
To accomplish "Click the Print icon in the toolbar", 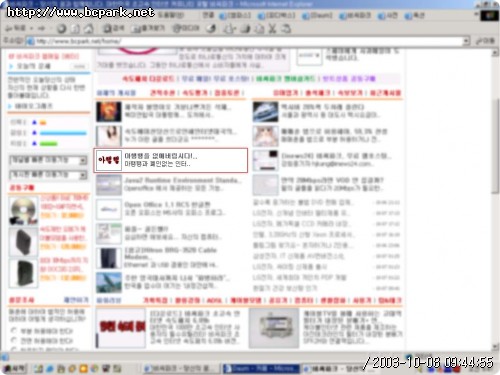I will coord(245,29).
